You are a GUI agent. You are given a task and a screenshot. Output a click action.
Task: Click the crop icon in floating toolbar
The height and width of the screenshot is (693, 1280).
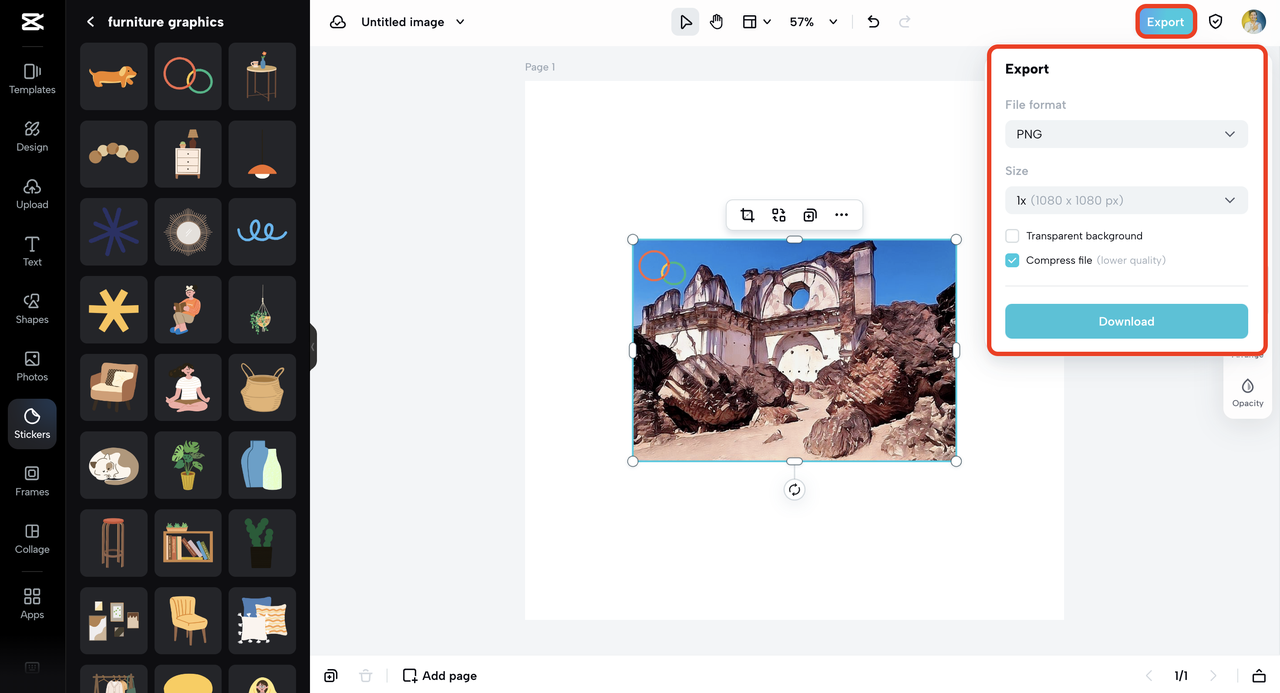747,215
